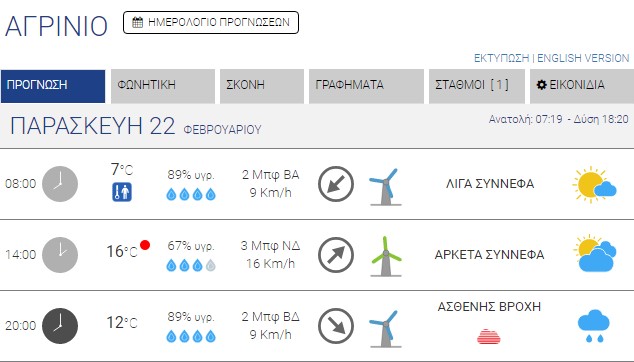Click the red dot beside 16°C
The image size is (634, 362).
pyautogui.click(x=145, y=245)
